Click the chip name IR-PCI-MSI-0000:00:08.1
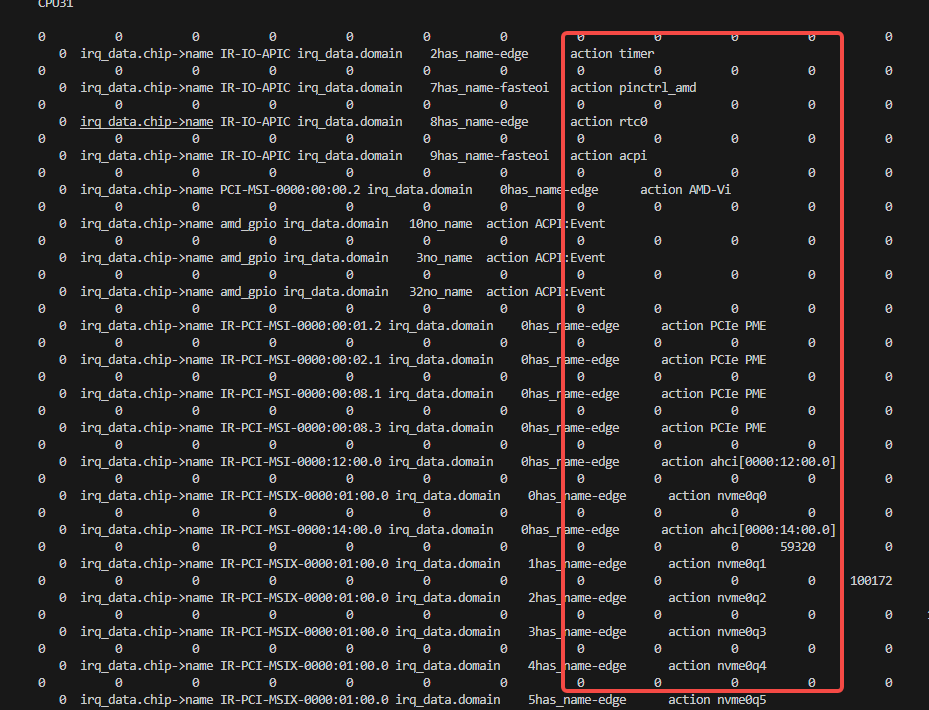 (x=301, y=394)
